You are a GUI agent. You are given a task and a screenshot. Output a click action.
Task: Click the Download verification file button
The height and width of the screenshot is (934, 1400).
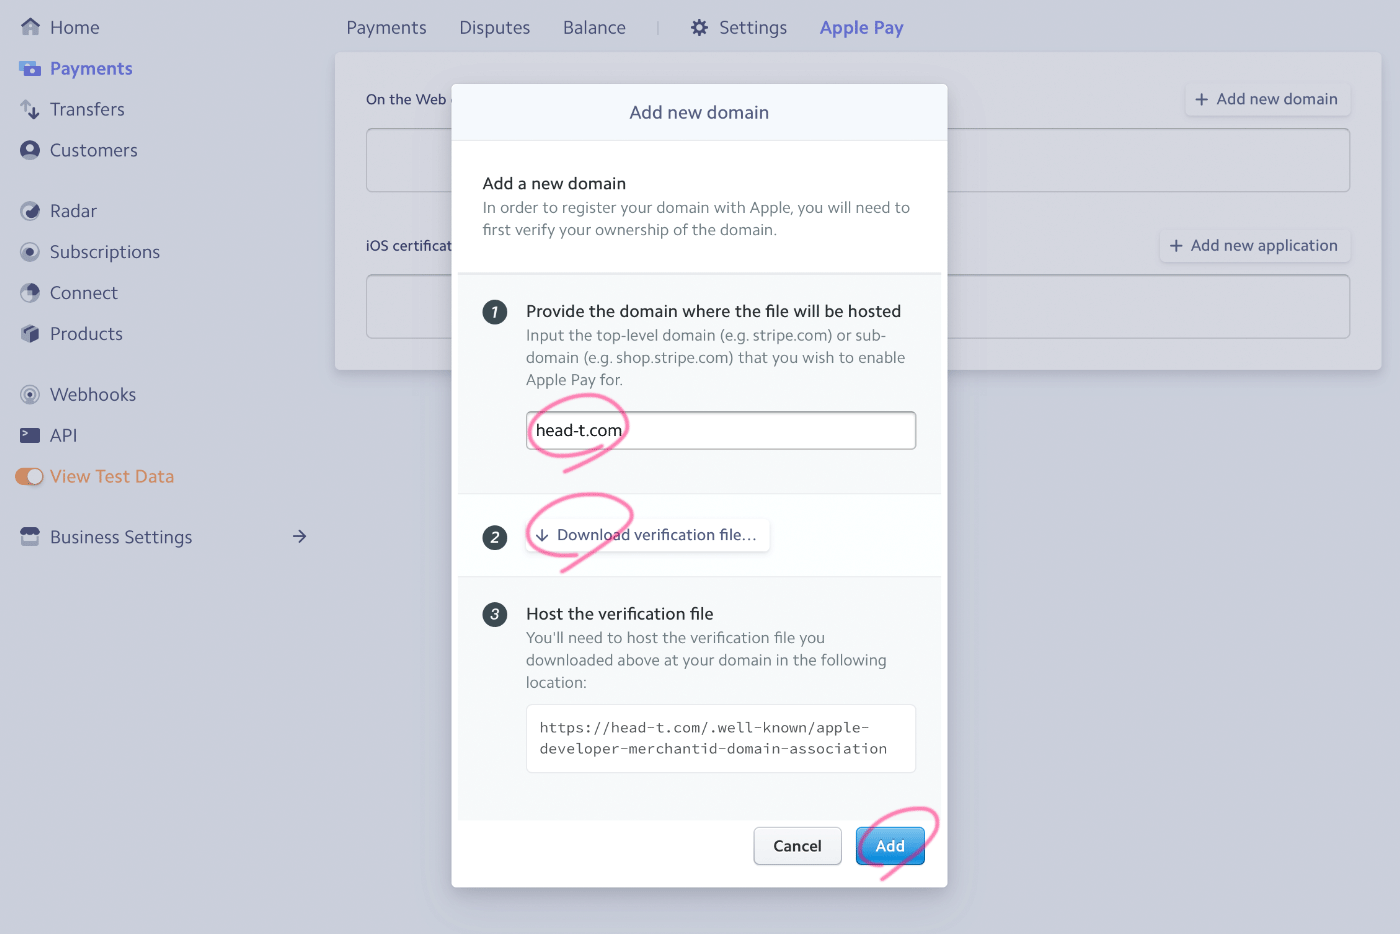click(x=648, y=535)
